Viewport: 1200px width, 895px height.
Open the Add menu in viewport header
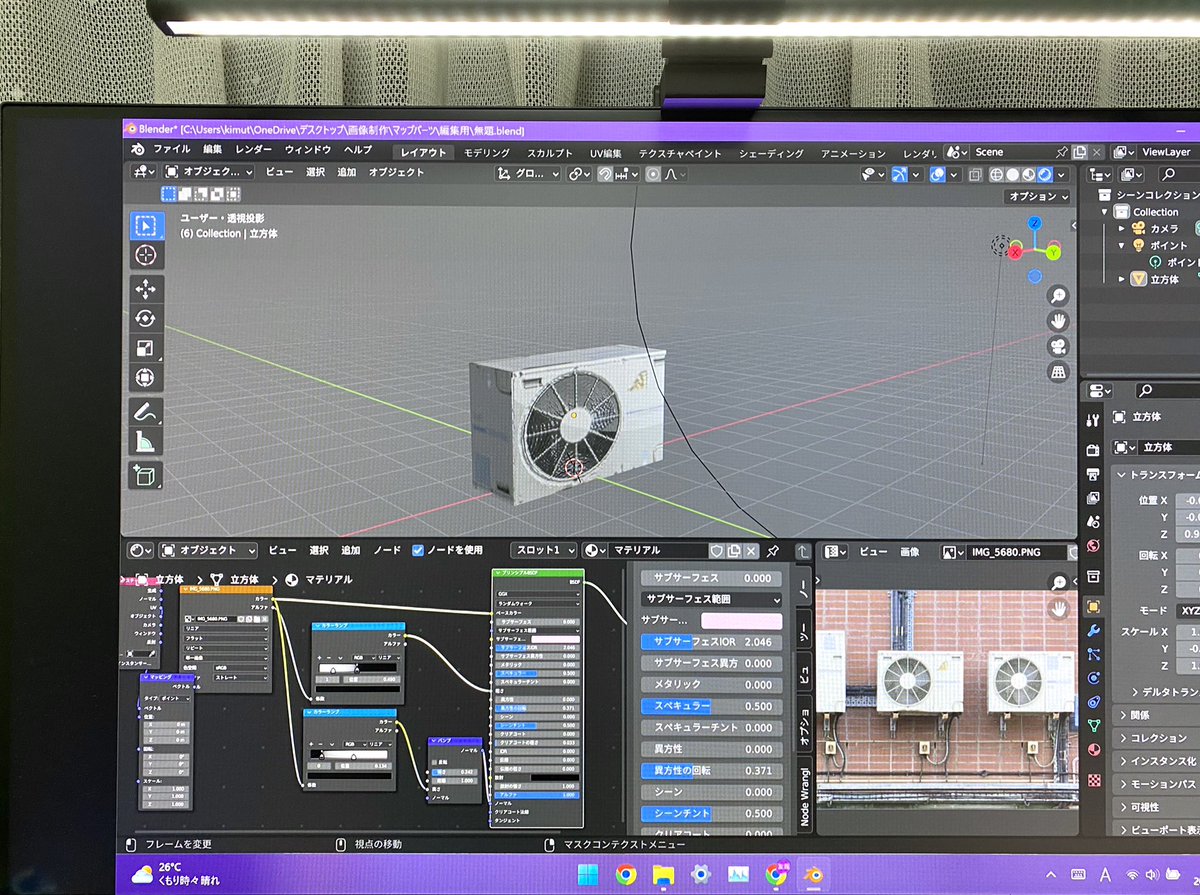[346, 172]
